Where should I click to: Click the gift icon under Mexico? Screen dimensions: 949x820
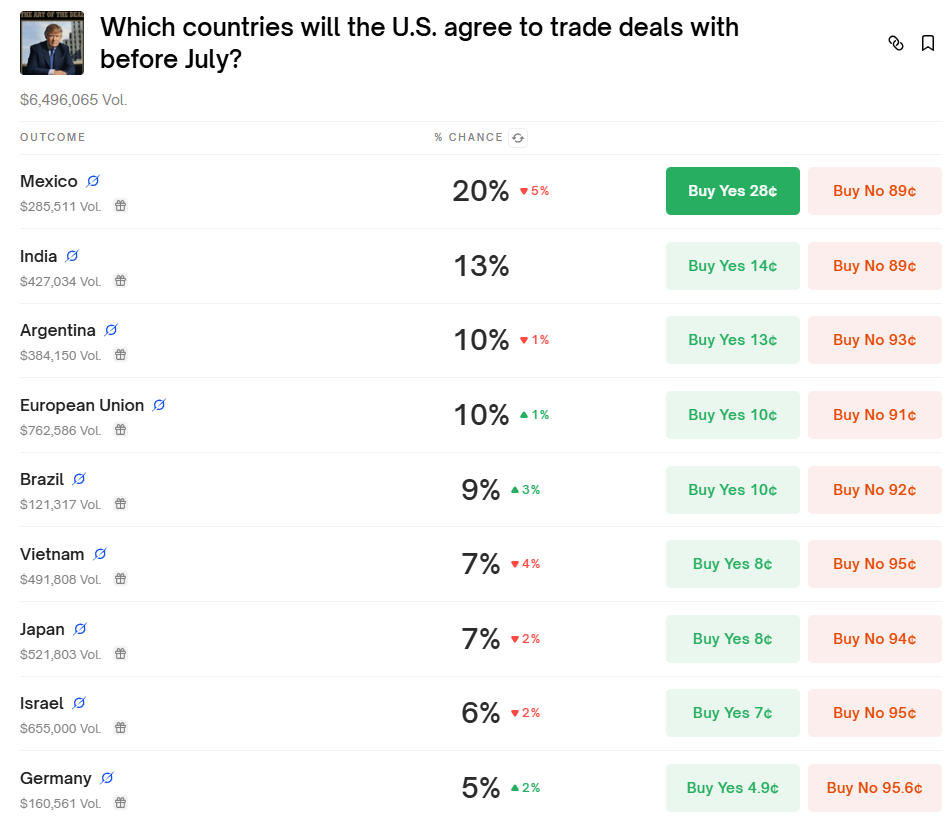pos(121,206)
